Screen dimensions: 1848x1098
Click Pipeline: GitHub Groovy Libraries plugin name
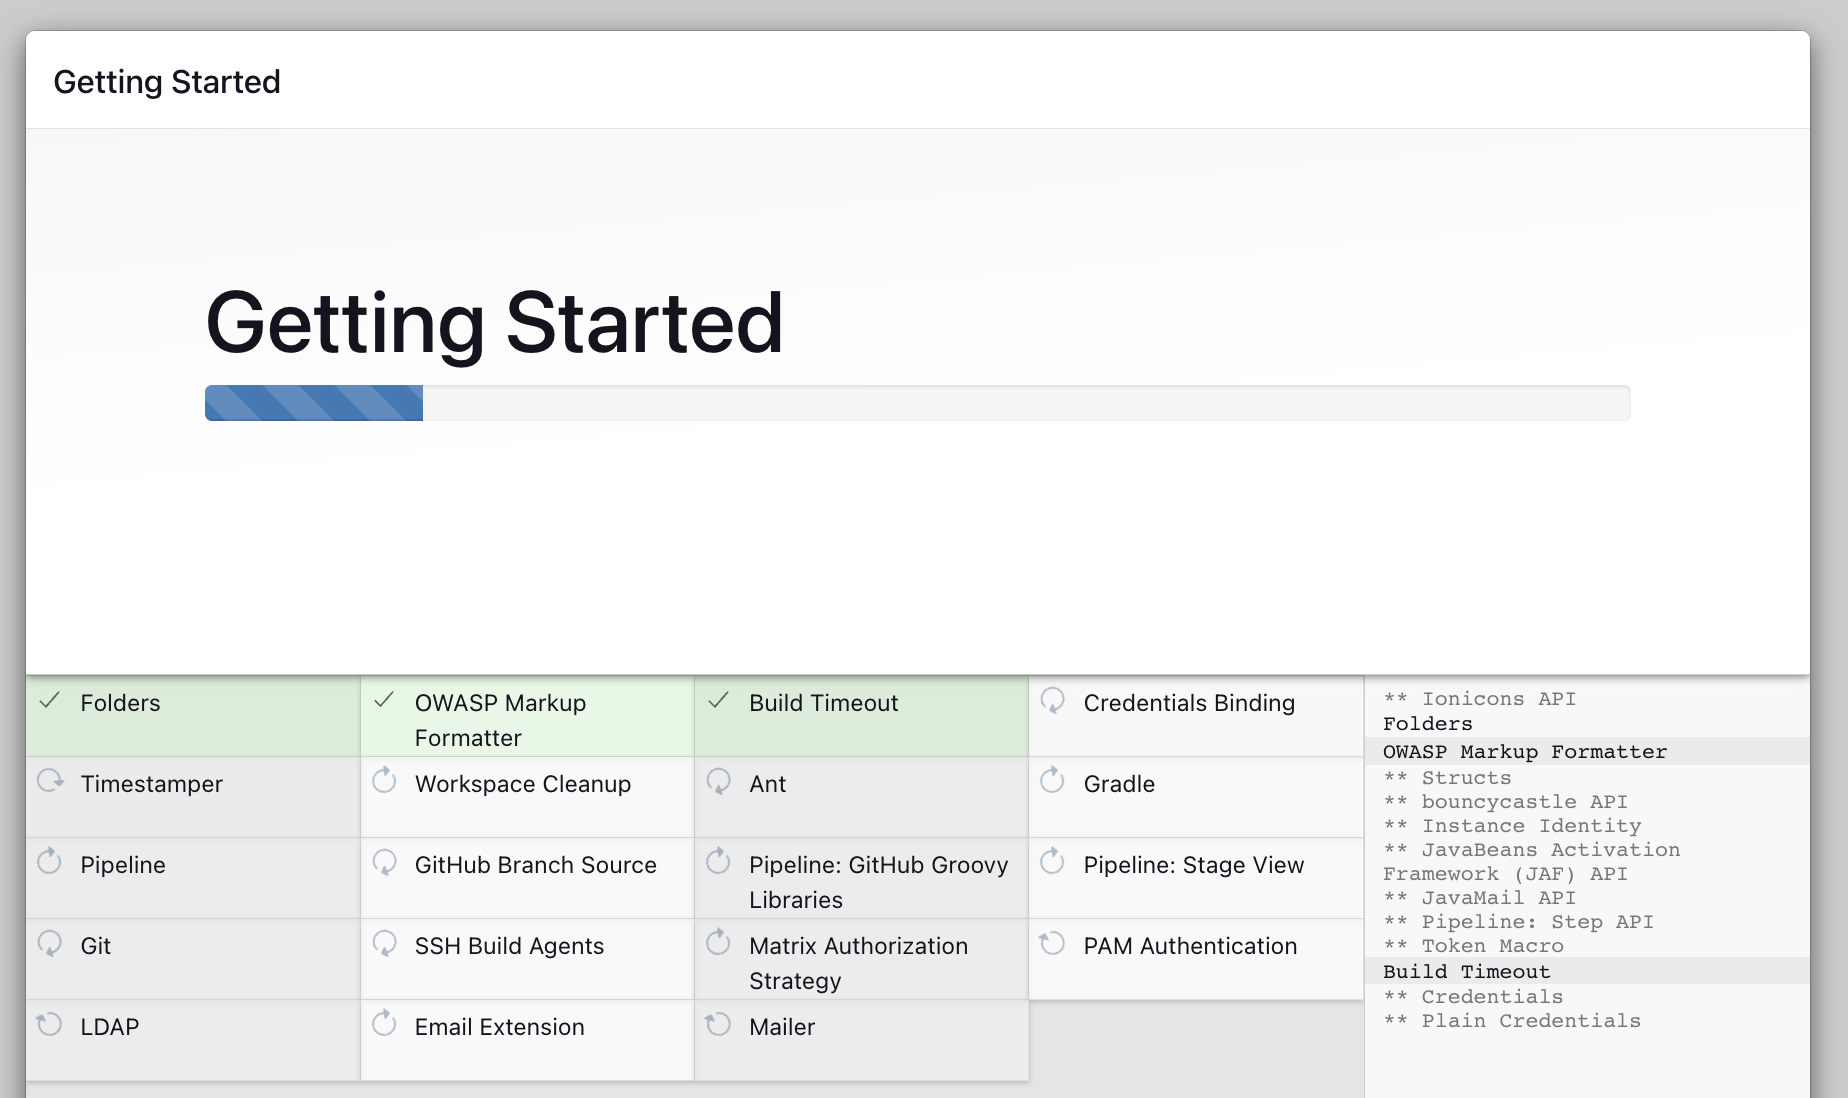(878, 882)
